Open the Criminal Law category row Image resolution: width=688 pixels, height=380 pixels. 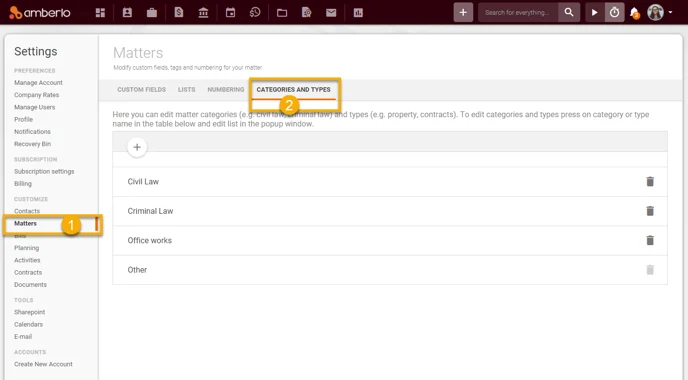390,211
